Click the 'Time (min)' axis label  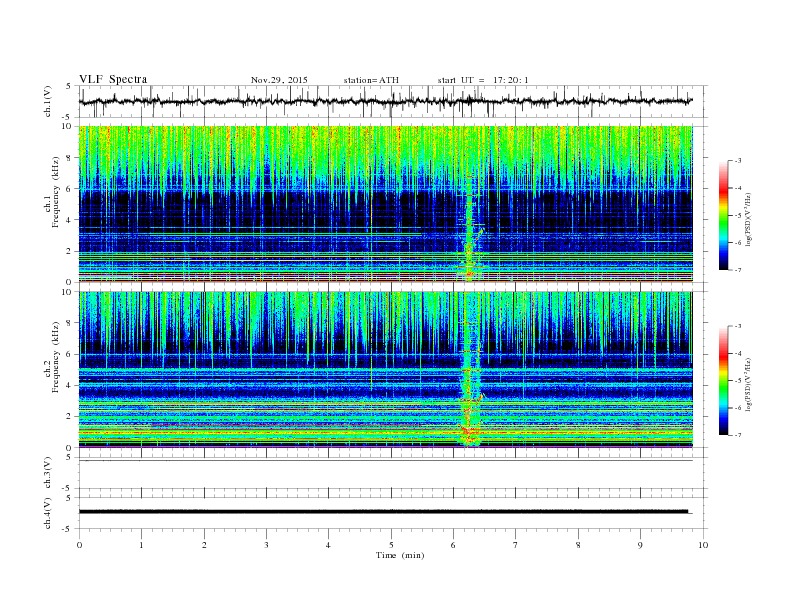[400, 555]
